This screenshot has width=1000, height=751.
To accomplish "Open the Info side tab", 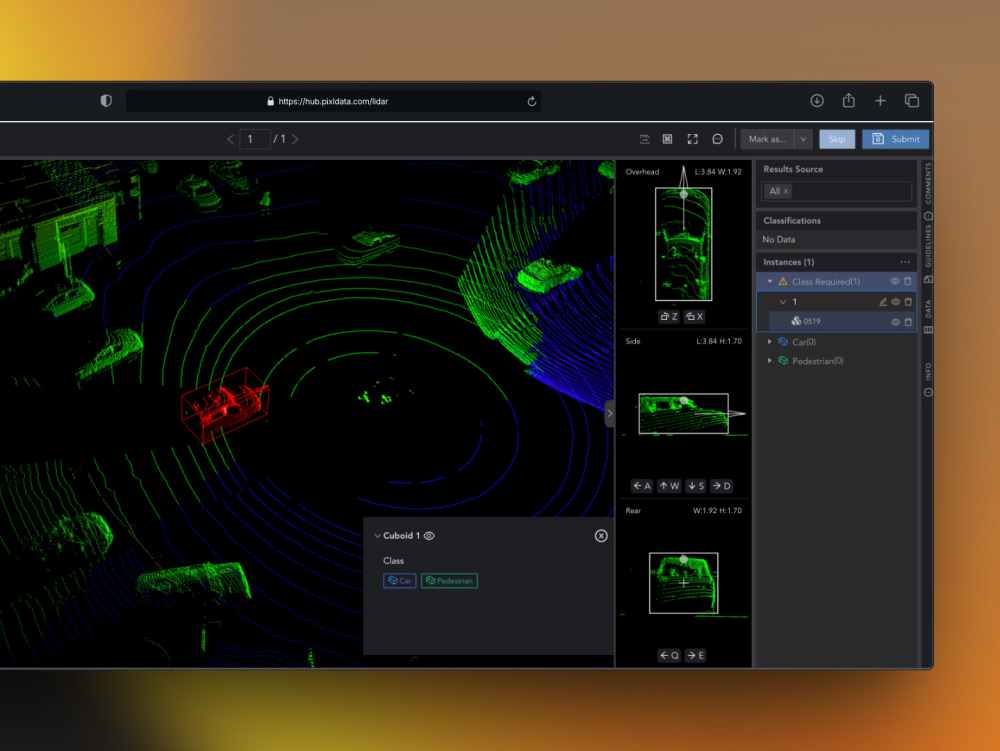I will coord(928,379).
